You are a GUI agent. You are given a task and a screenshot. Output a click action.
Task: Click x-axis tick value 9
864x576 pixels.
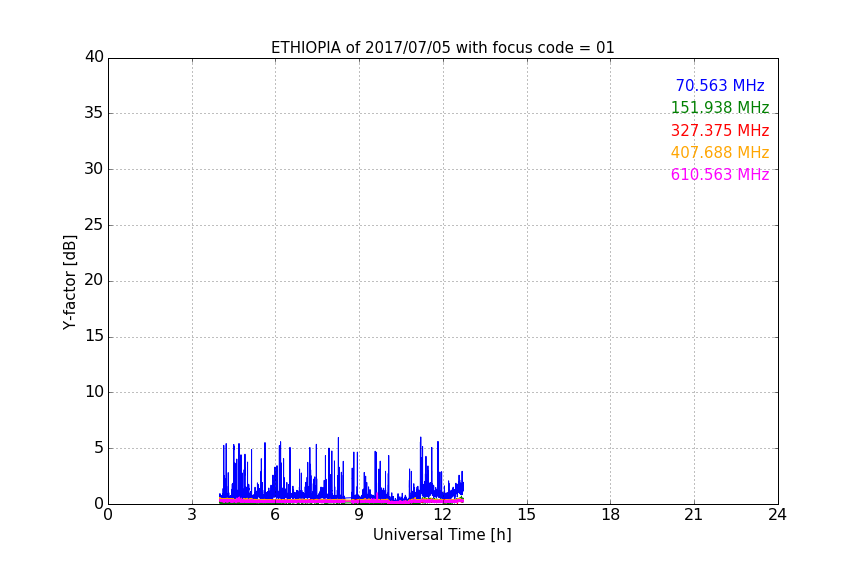[359, 515]
